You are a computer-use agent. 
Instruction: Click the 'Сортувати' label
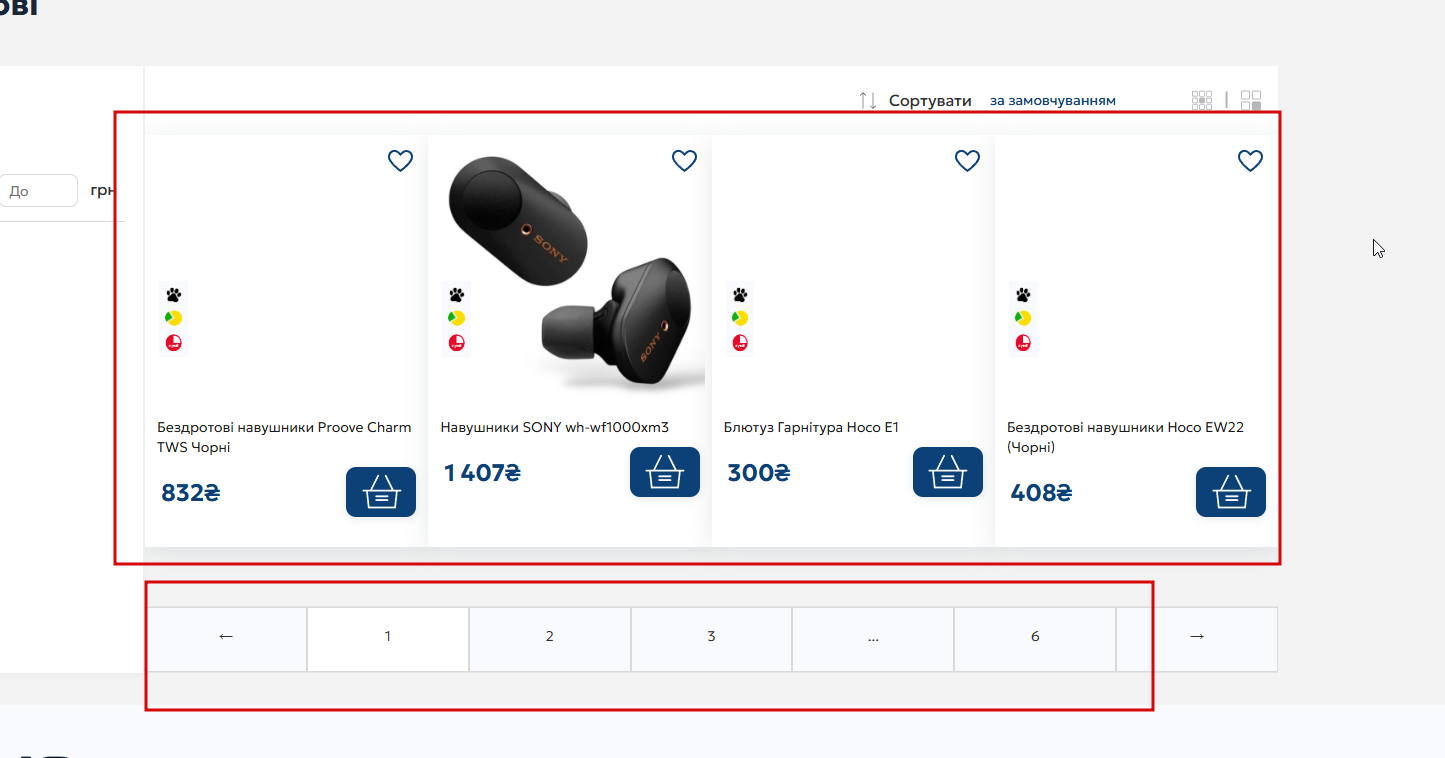coord(930,101)
